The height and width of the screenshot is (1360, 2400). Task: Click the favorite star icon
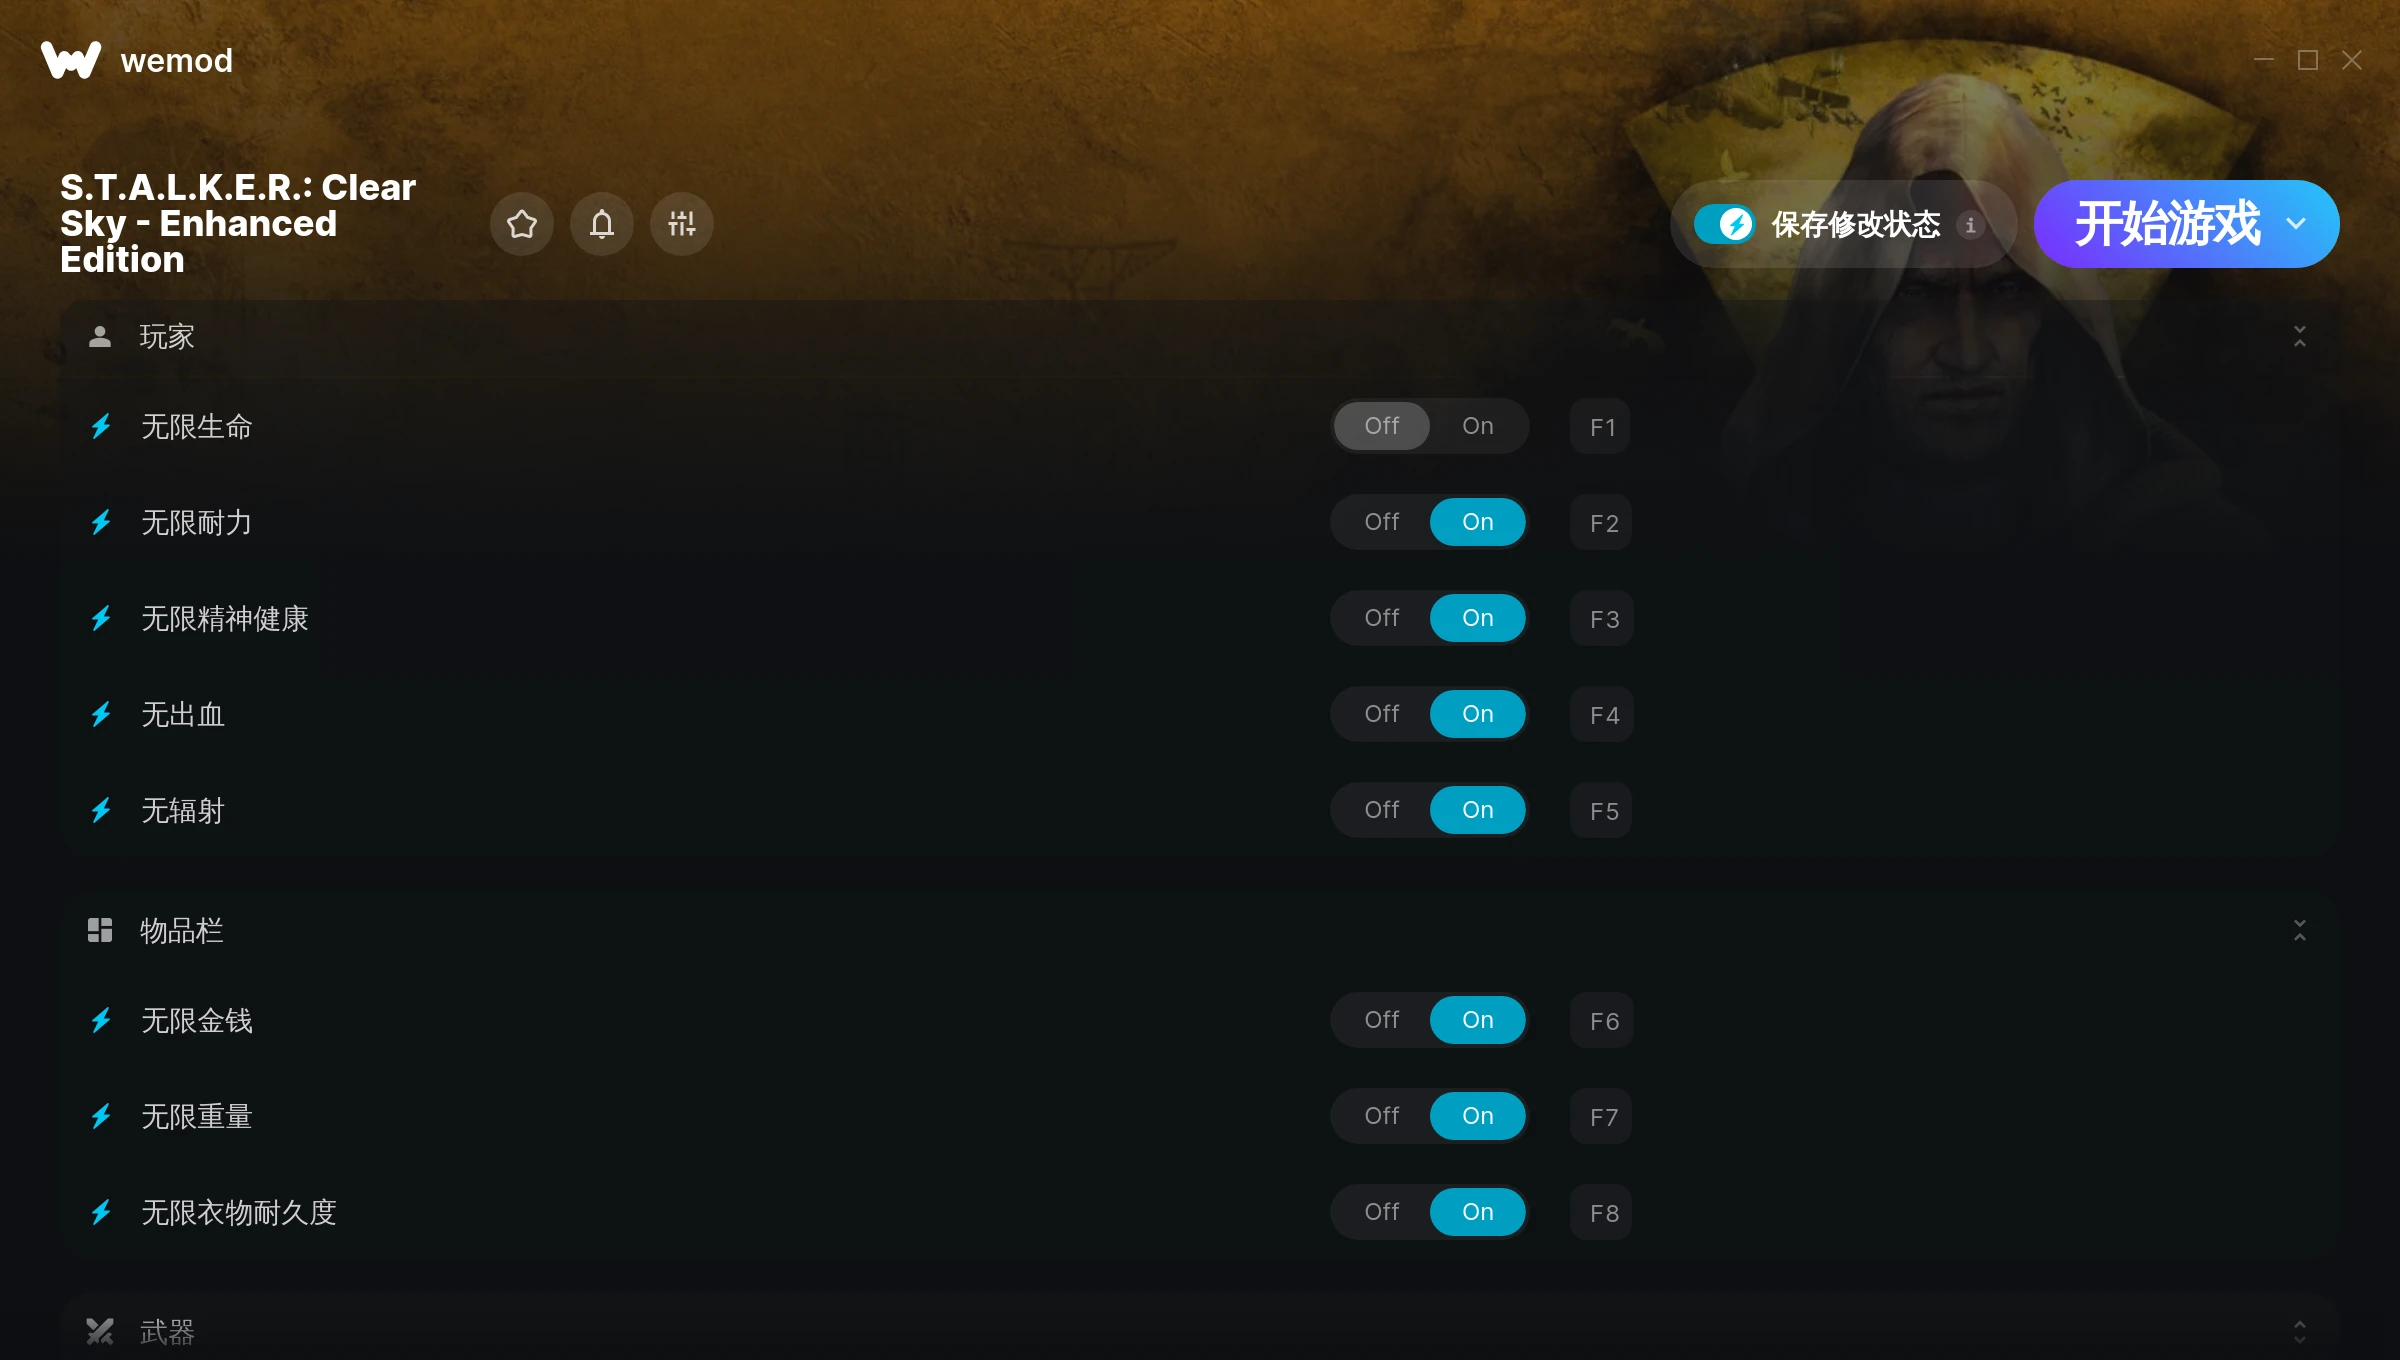pyautogui.click(x=522, y=224)
